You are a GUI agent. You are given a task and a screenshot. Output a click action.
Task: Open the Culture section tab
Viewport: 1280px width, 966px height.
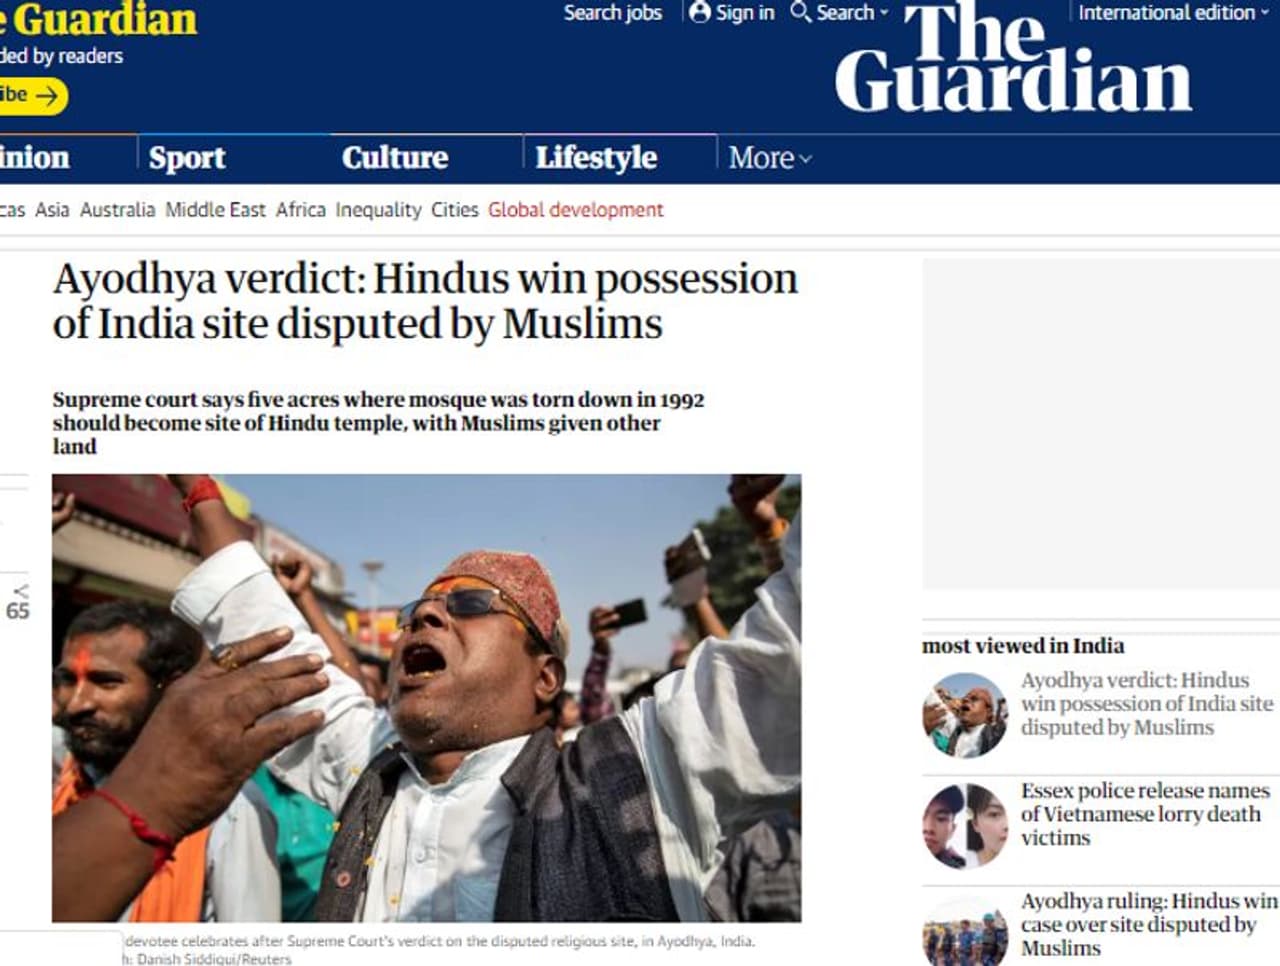coord(395,158)
